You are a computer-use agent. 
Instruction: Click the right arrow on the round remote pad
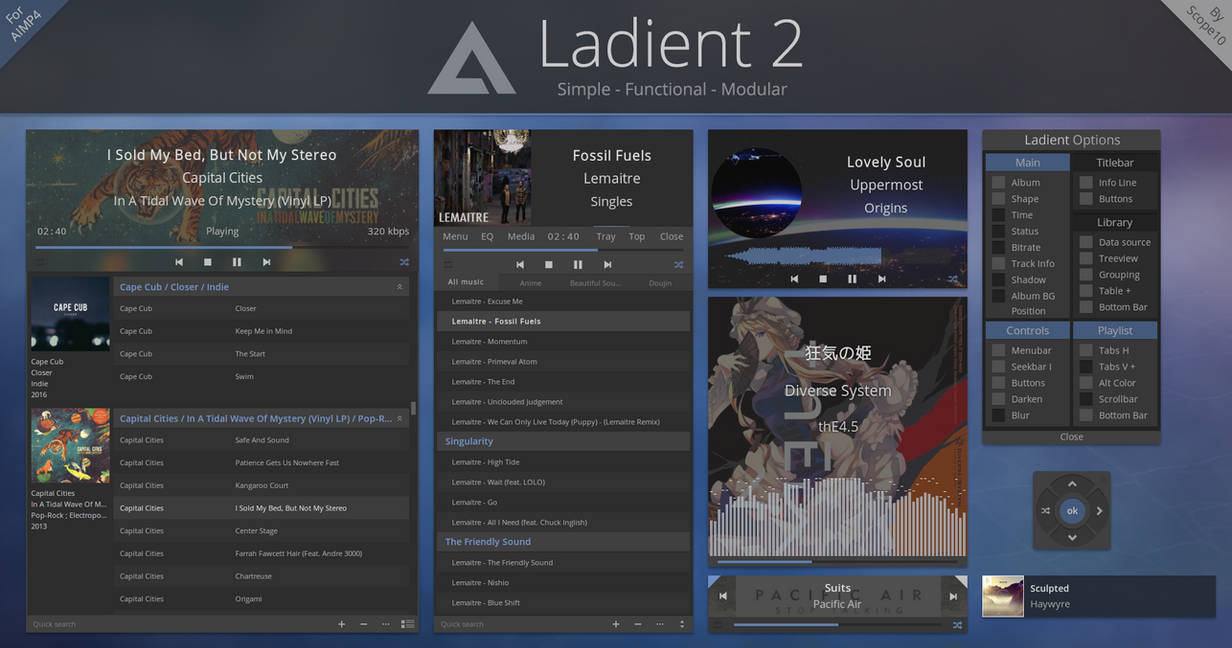pyautogui.click(x=1099, y=511)
